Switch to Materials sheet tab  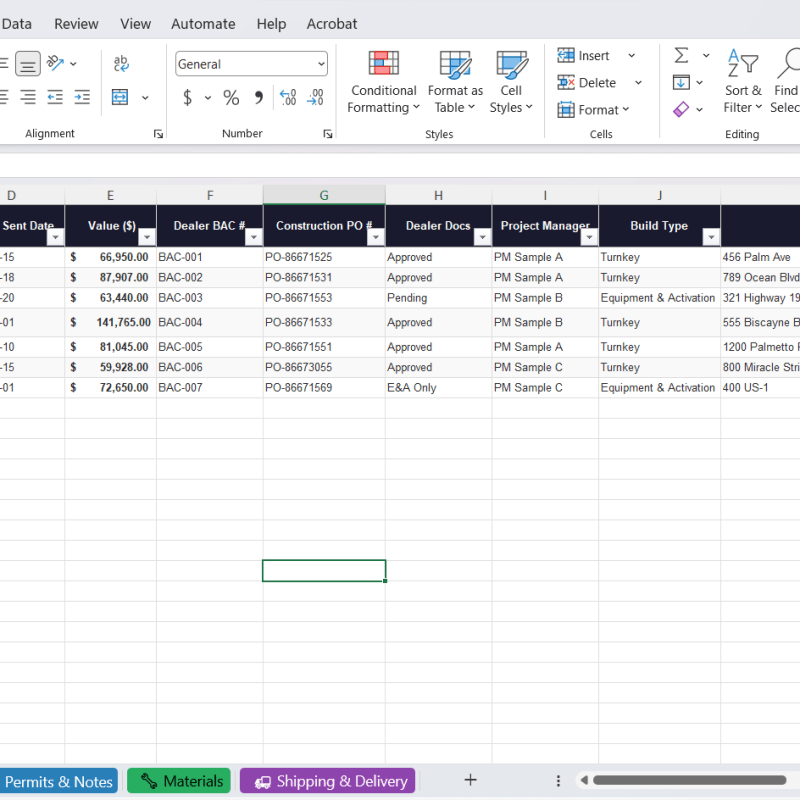coord(179,781)
